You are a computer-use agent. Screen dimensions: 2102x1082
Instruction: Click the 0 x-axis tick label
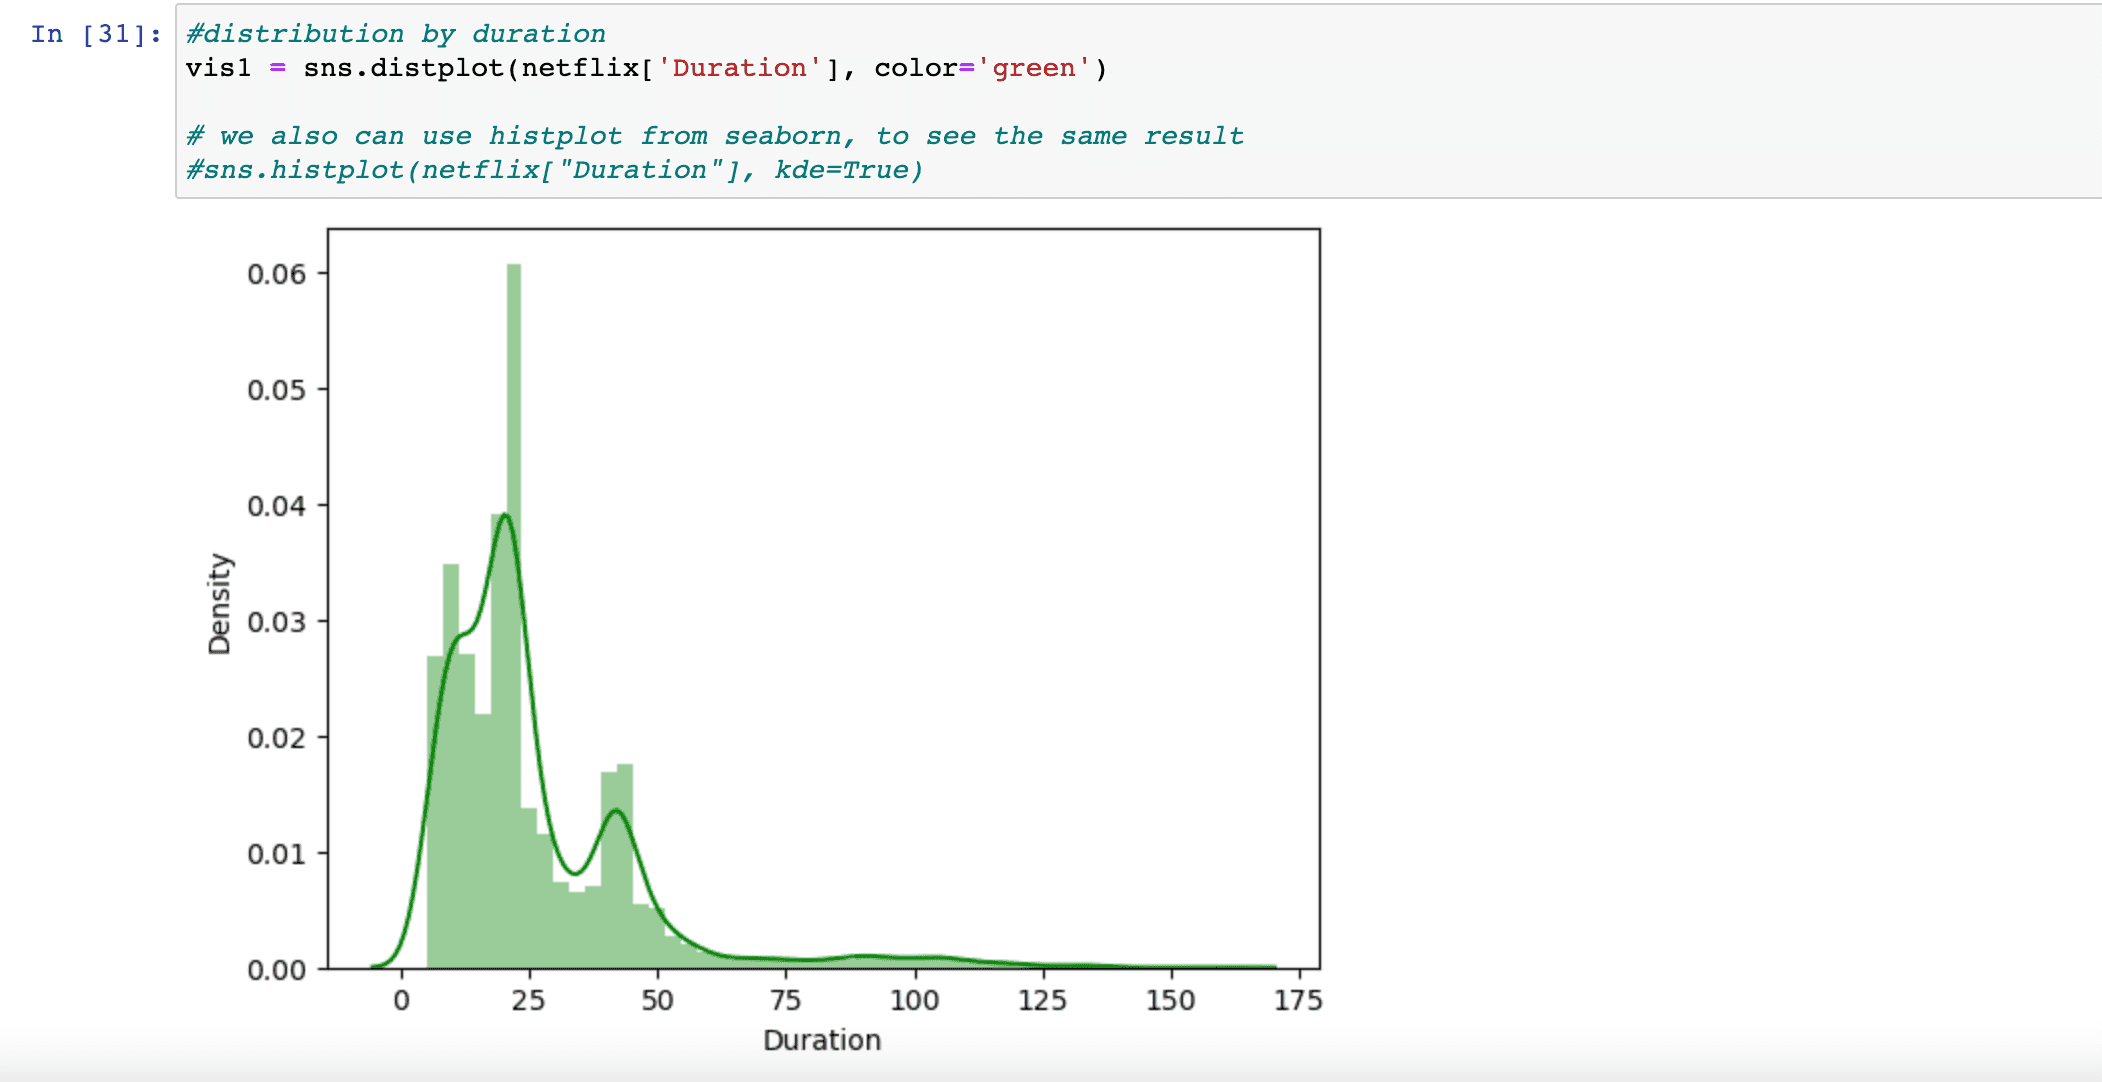tap(401, 1000)
